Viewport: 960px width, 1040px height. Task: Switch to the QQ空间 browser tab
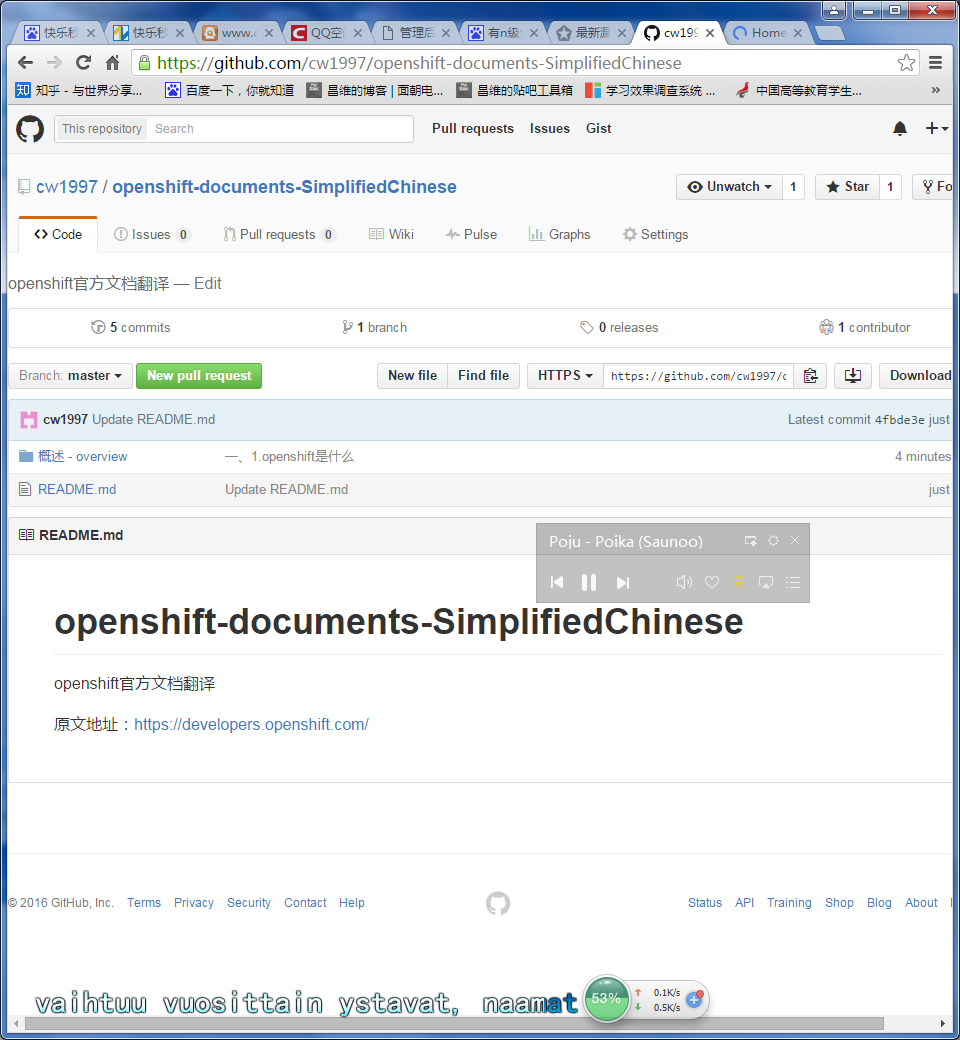[x=326, y=32]
